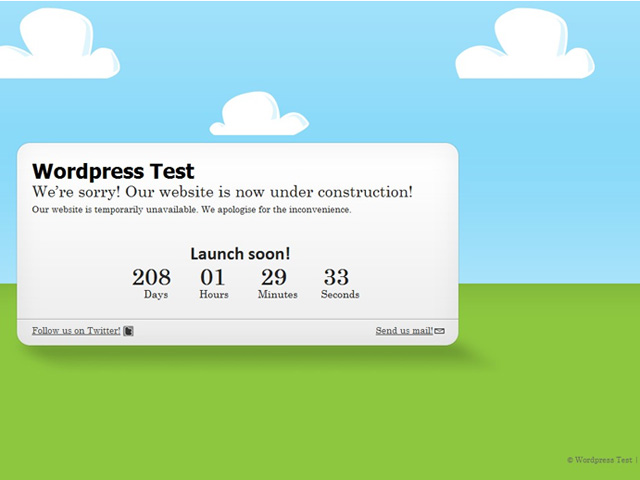Click the mail envelope icon
640x480 pixels.
click(x=440, y=331)
